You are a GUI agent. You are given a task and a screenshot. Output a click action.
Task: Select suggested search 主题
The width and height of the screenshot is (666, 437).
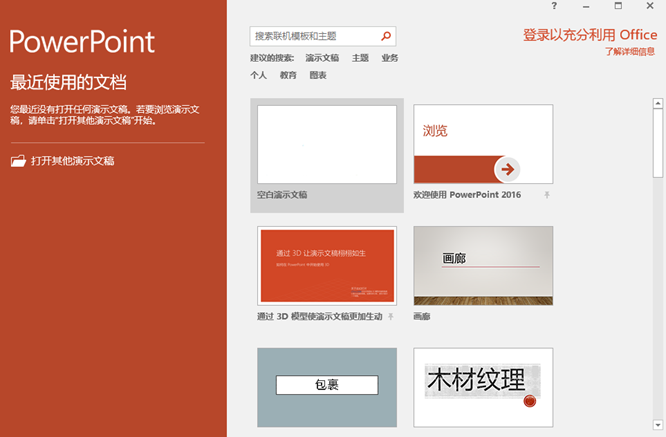click(x=360, y=58)
